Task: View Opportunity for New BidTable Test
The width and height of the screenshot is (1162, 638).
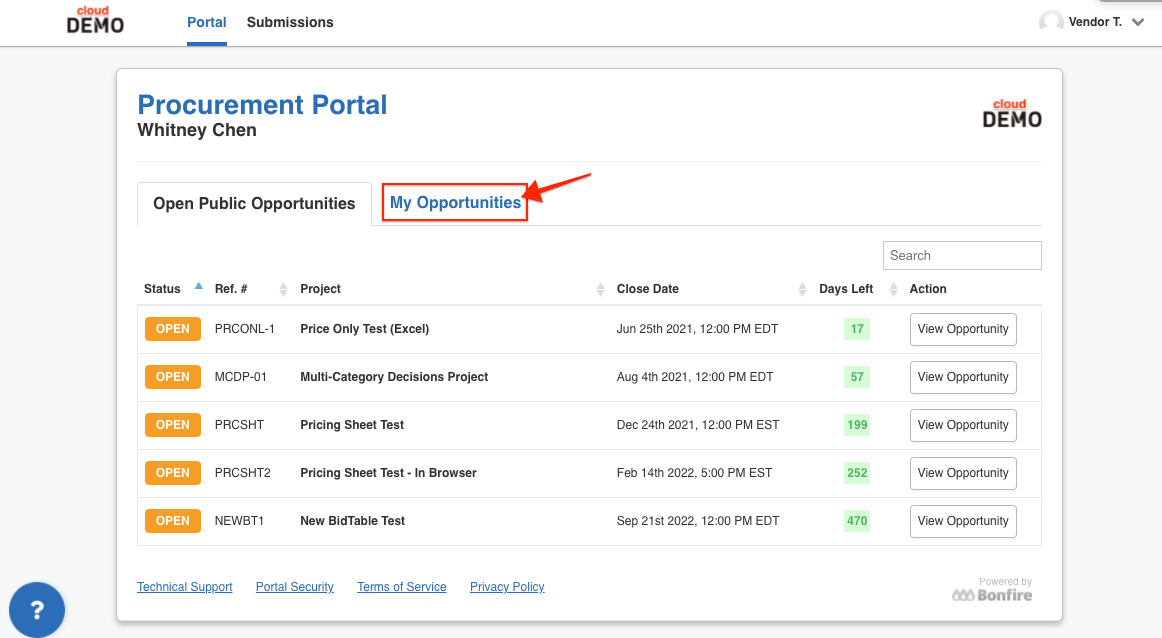Action: (963, 521)
